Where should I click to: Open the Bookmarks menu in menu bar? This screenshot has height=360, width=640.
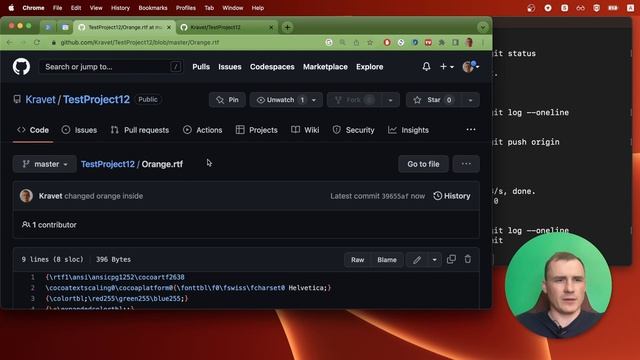pyautogui.click(x=153, y=8)
